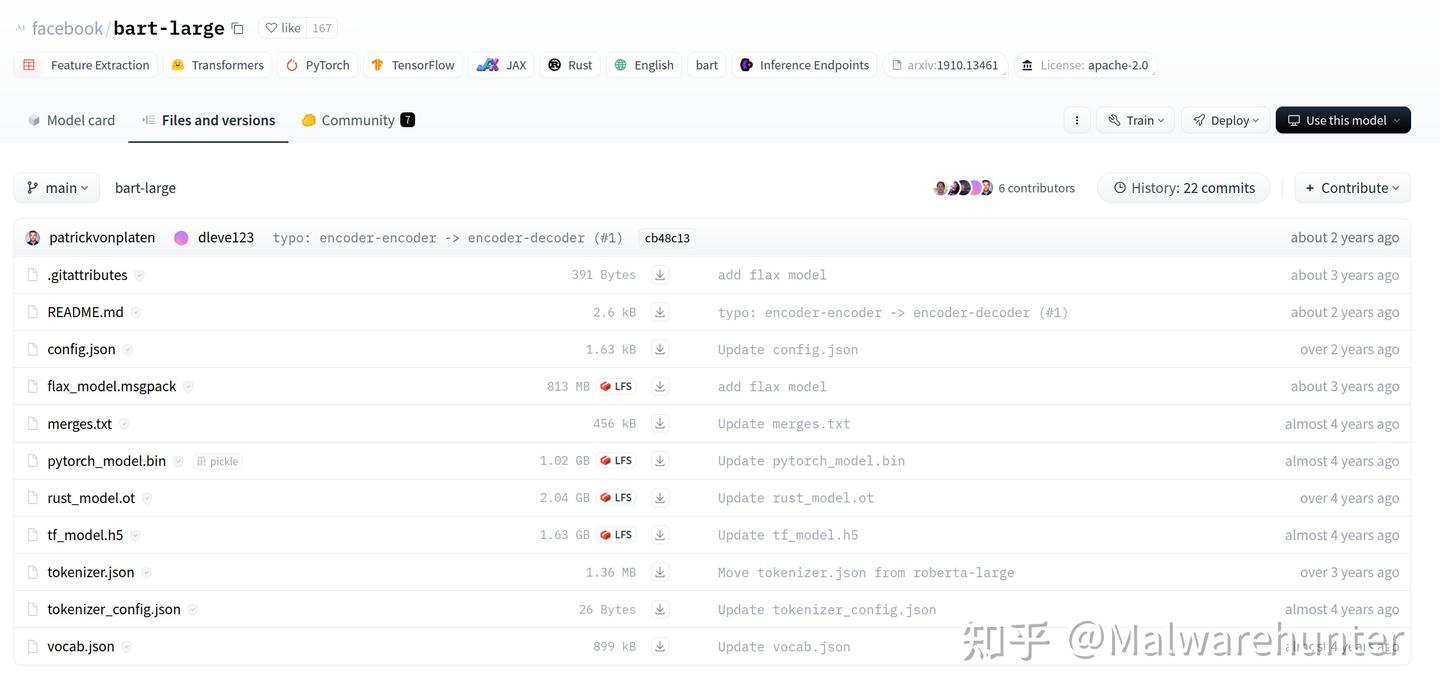Download flax_model.msgpack via its download icon

point(660,386)
